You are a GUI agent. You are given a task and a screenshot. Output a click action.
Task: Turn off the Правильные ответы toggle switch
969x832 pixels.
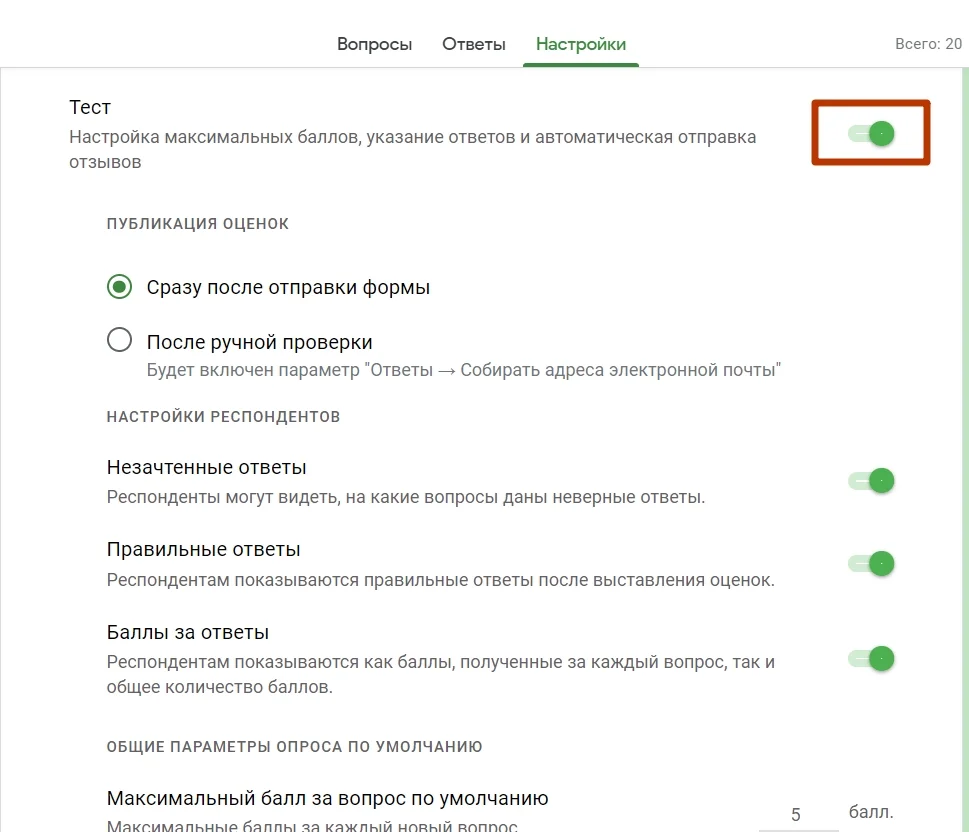[x=871, y=563]
